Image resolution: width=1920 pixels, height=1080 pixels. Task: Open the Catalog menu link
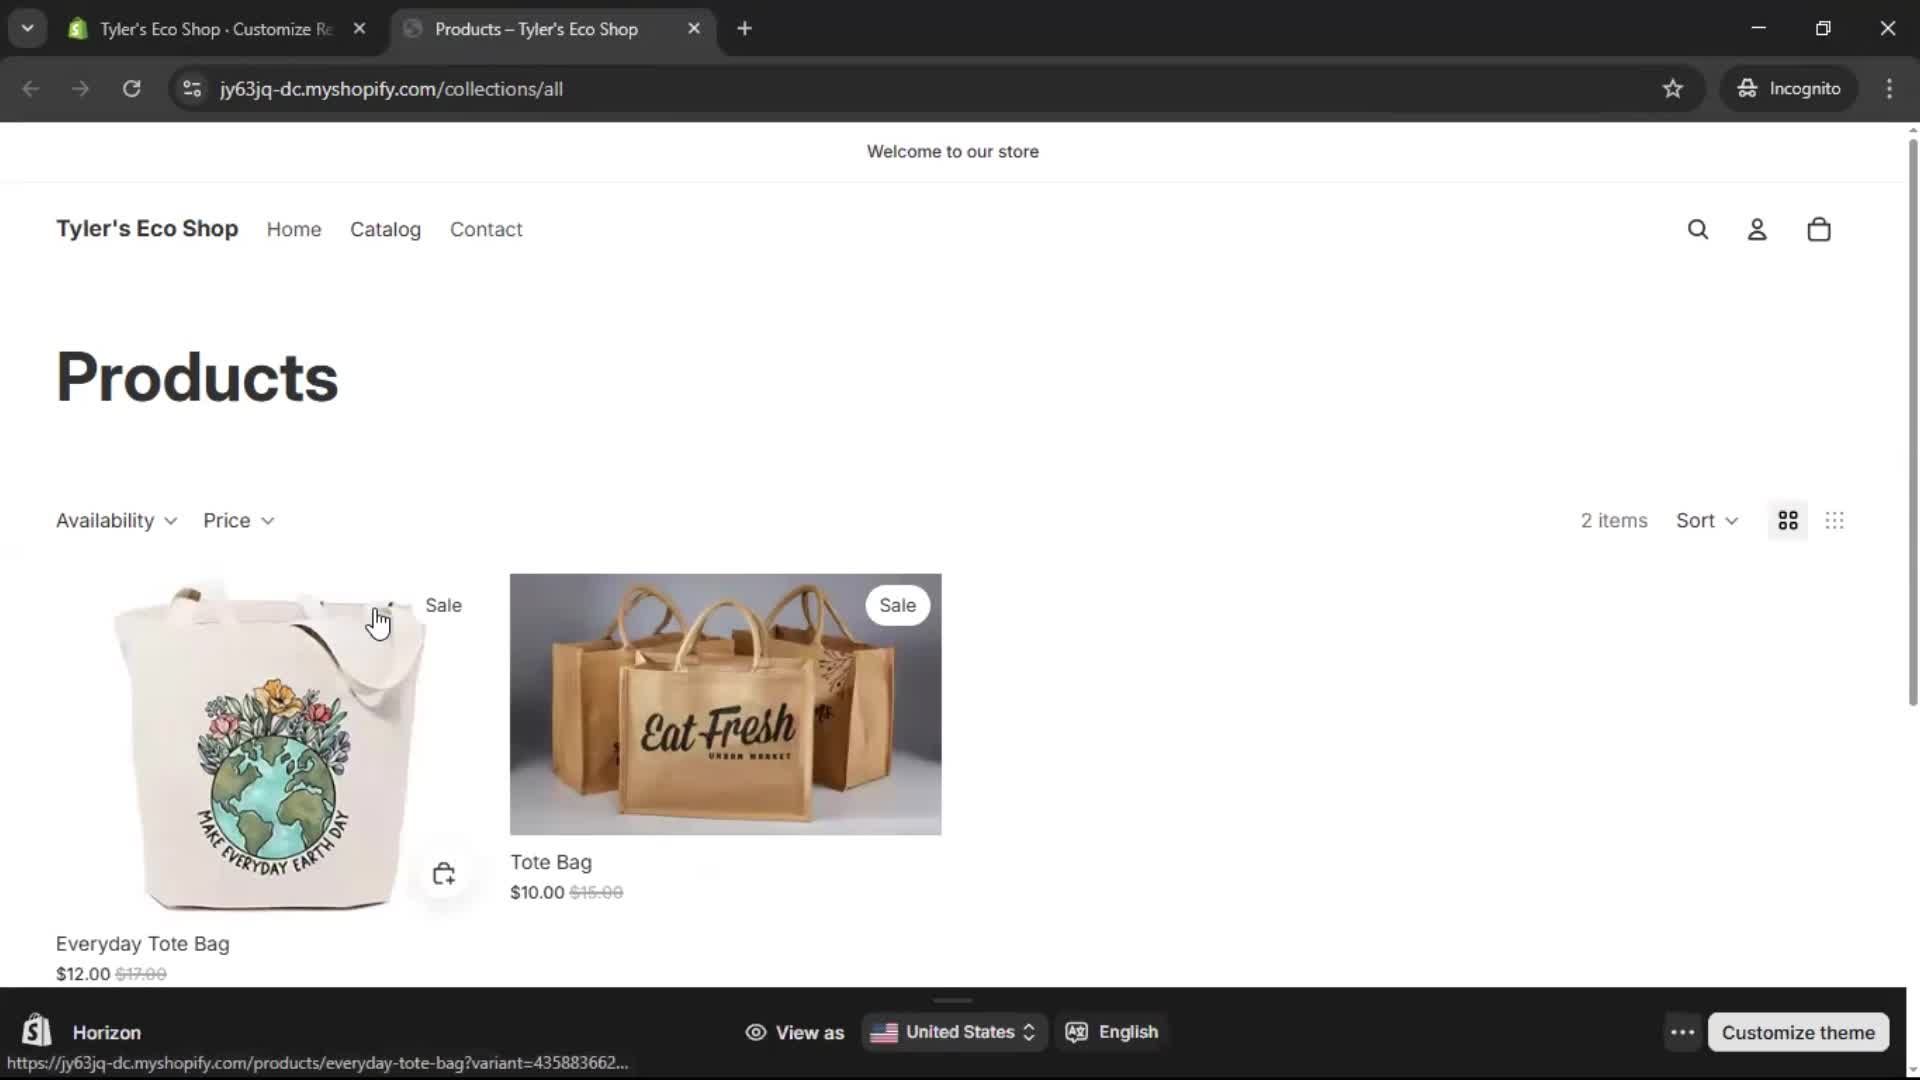(x=385, y=229)
